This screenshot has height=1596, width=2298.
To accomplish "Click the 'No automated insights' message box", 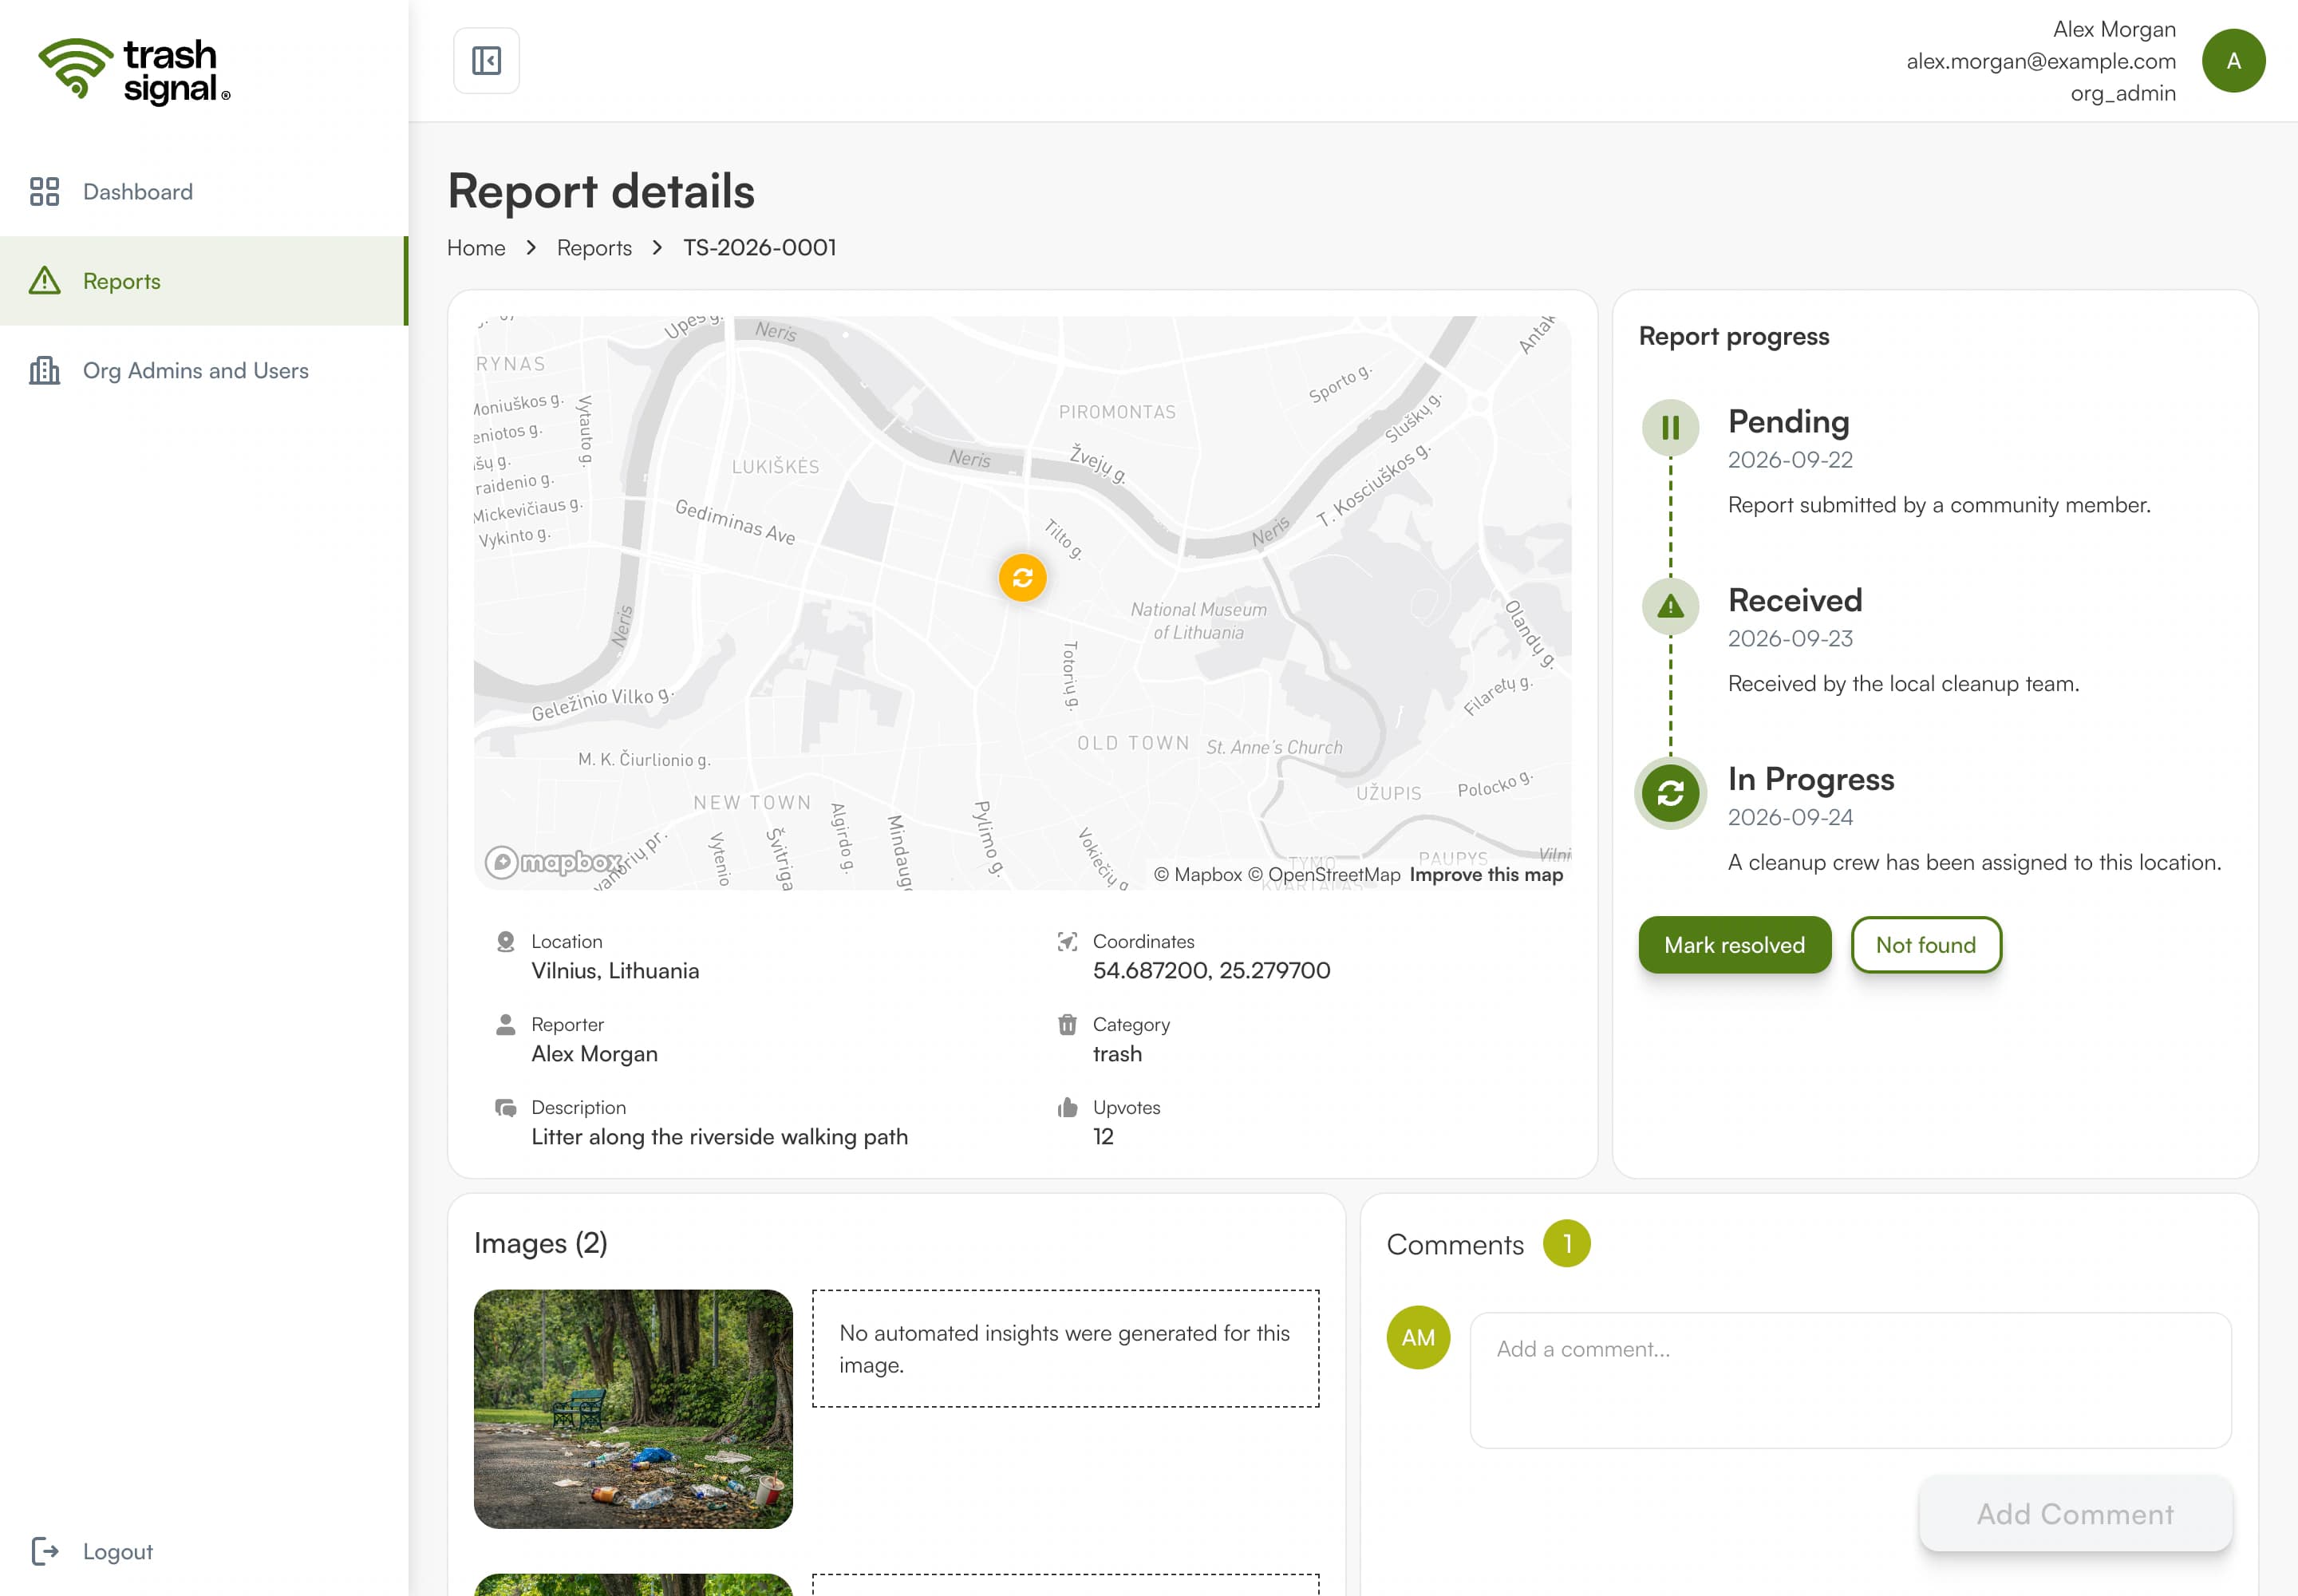I will click(1065, 1348).
